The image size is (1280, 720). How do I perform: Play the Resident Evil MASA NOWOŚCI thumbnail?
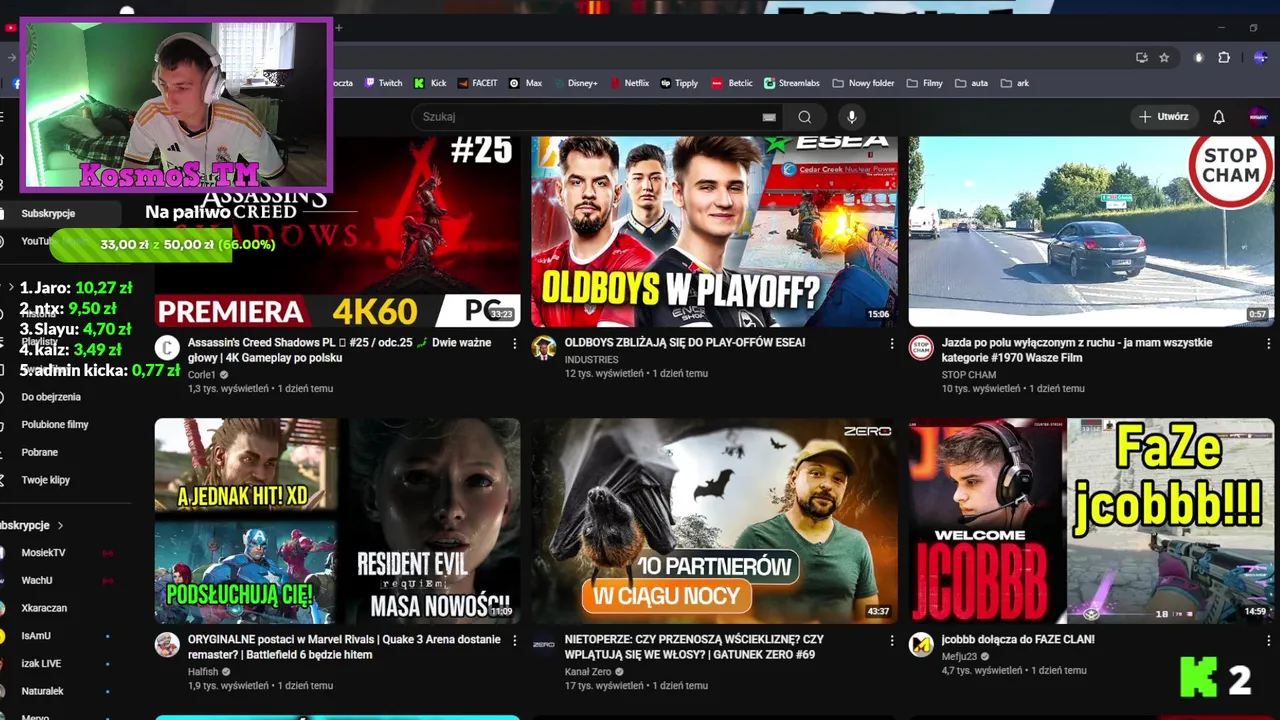337,521
